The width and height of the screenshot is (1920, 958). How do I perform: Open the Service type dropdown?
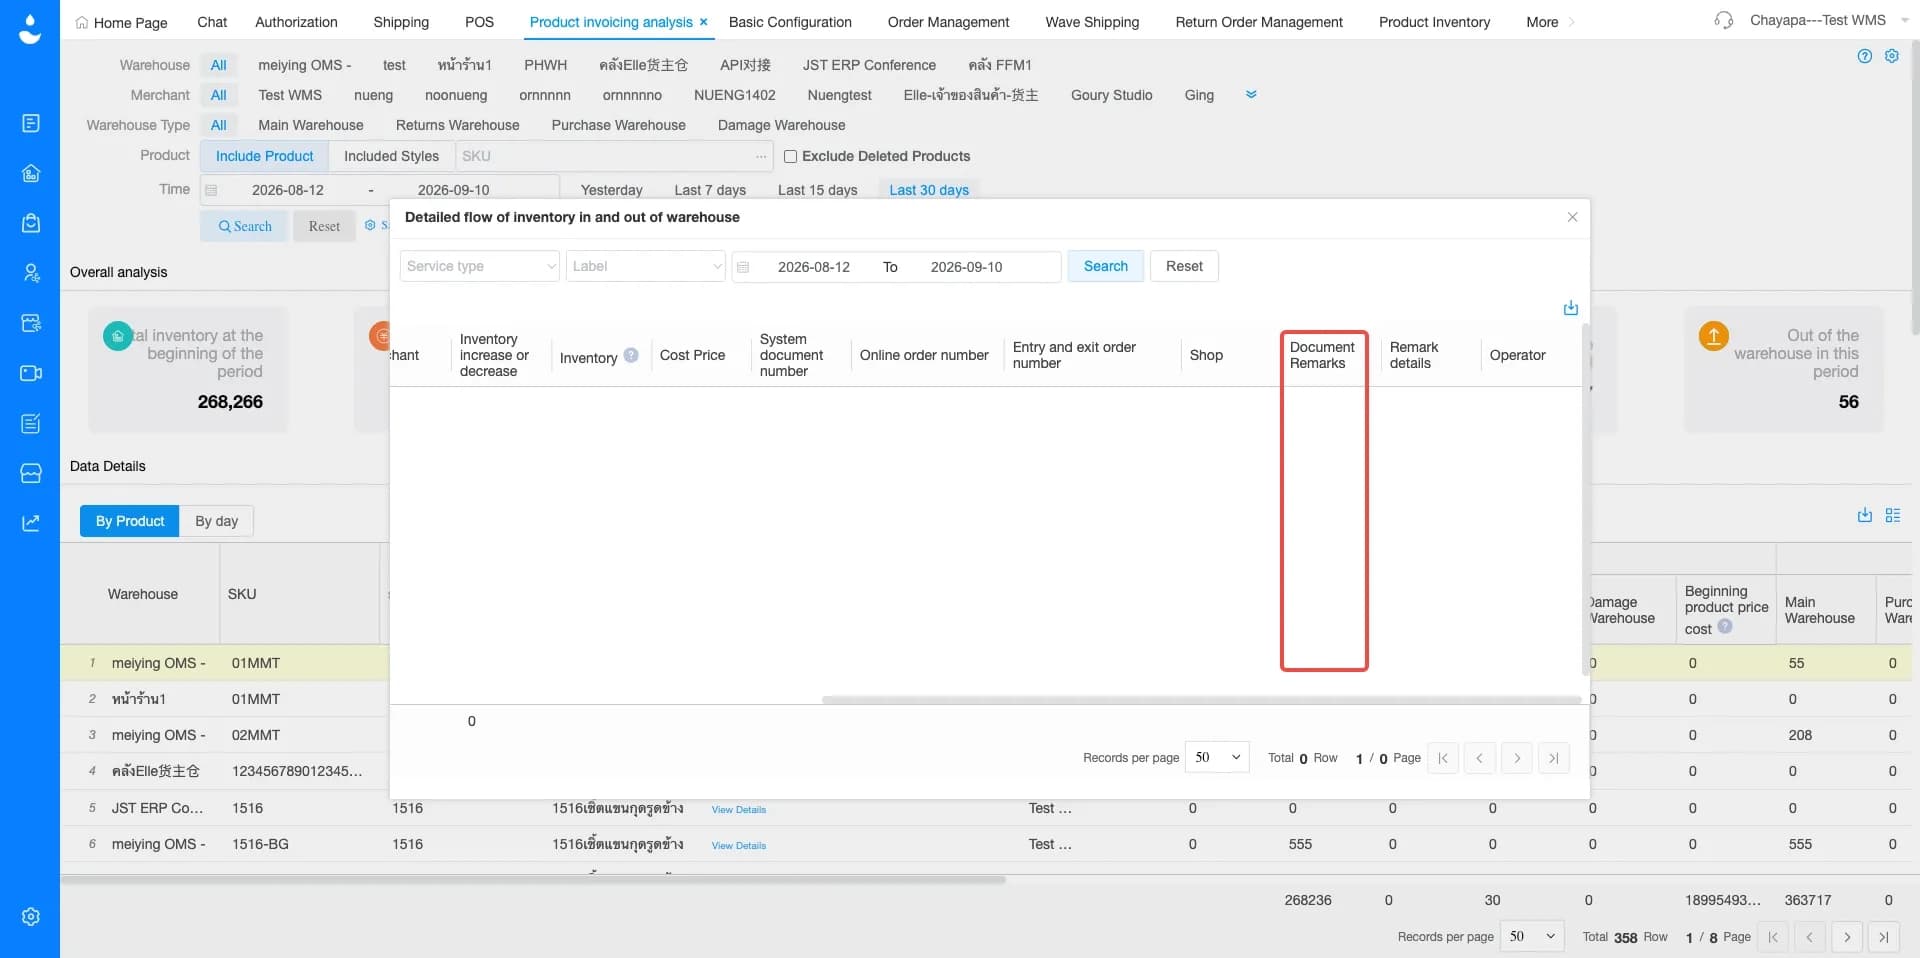pyautogui.click(x=480, y=266)
